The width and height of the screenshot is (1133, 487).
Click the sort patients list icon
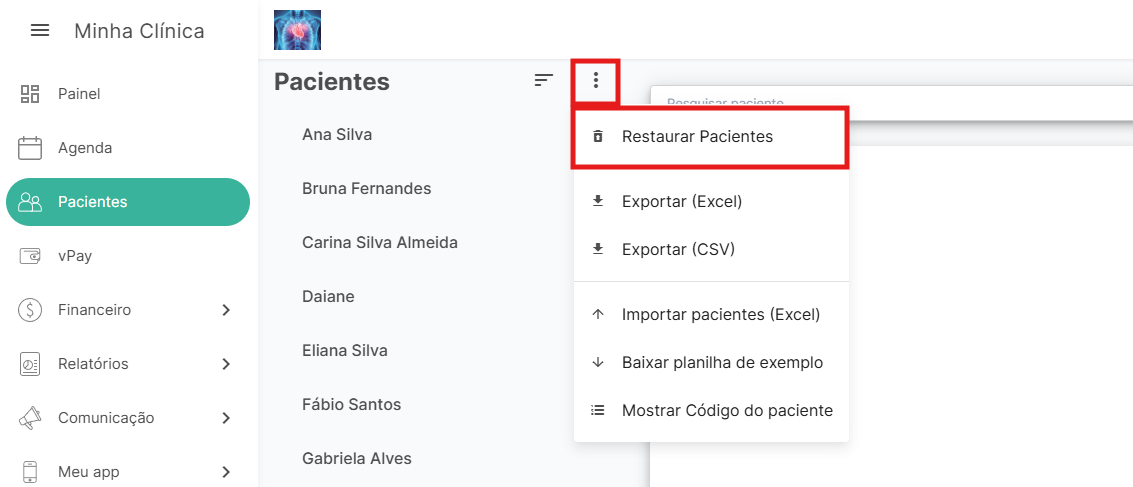(x=543, y=81)
